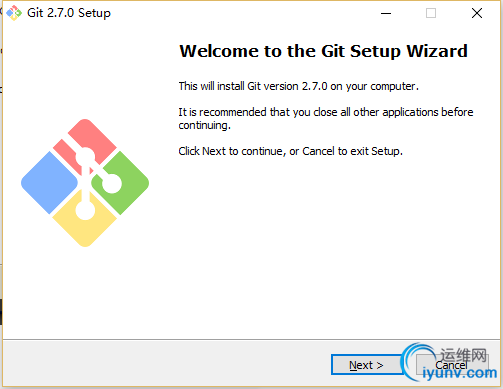The image size is (503, 389).
Task: Click the 'Git 2.7.0 Setup' window title
Action: 69,13
